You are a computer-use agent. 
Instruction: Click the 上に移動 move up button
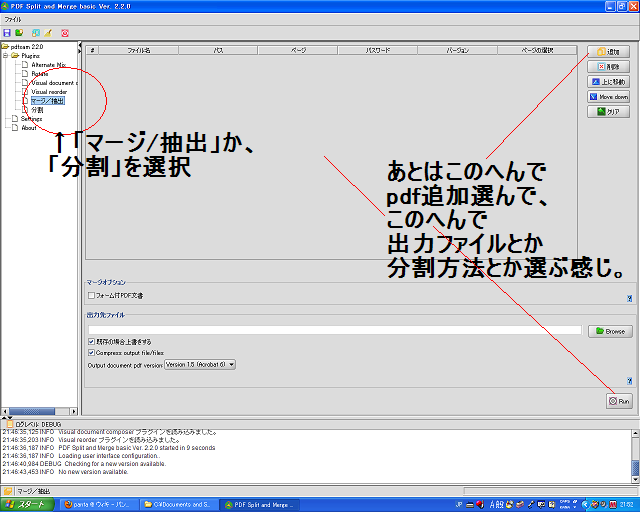coord(608,82)
